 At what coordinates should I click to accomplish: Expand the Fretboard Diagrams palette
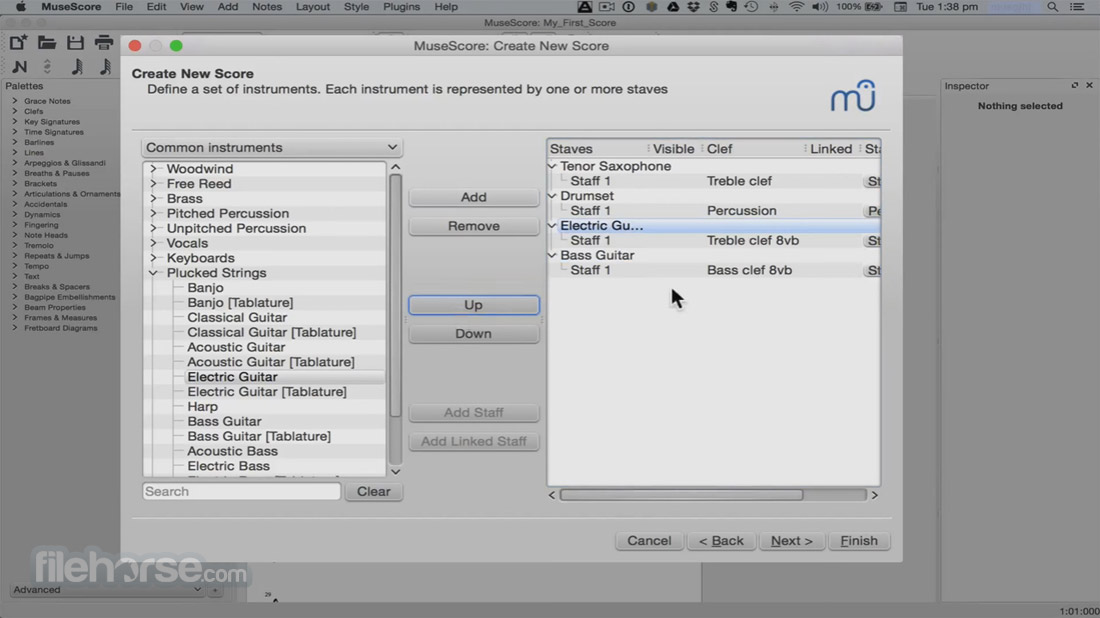[15, 328]
